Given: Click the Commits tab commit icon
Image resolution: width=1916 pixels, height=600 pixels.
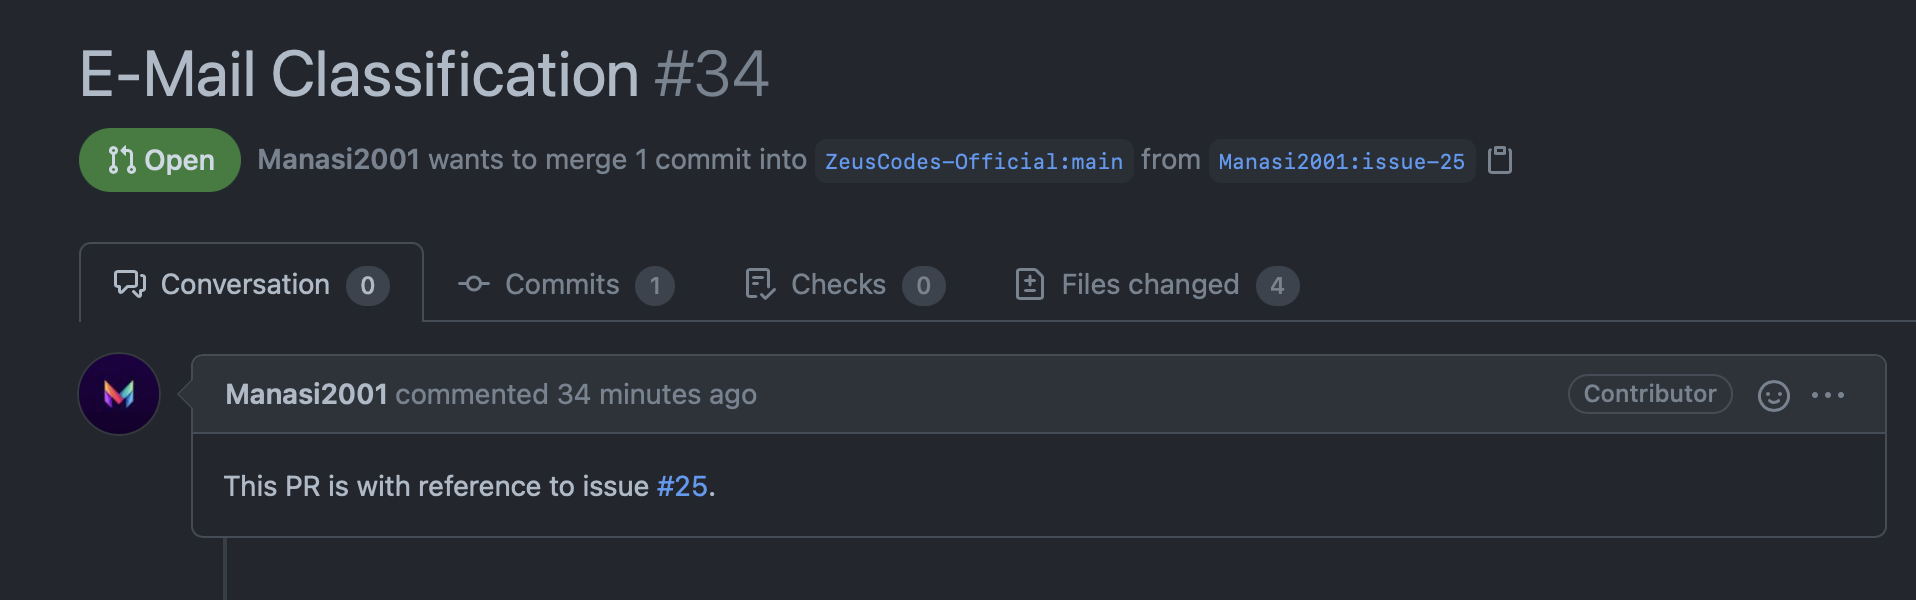Looking at the screenshot, I should pyautogui.click(x=474, y=284).
